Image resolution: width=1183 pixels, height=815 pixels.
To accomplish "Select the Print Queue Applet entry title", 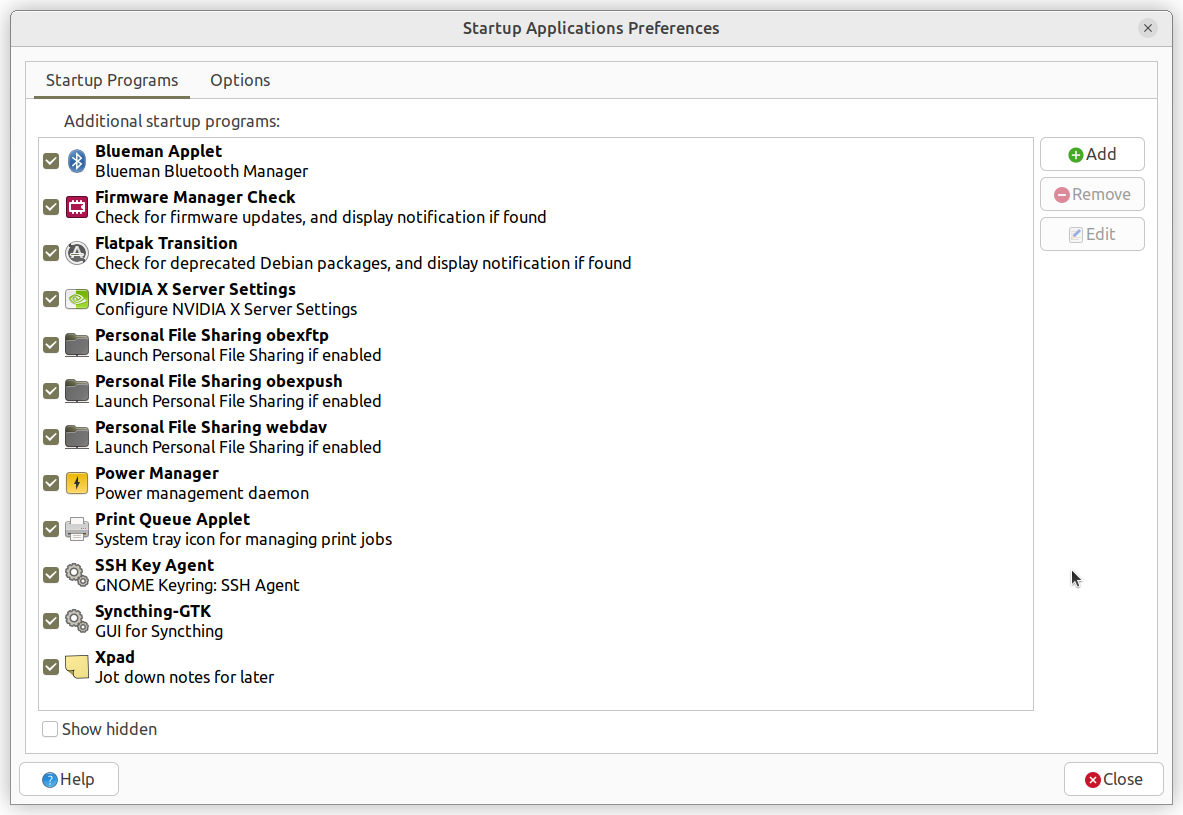I will tap(173, 519).
